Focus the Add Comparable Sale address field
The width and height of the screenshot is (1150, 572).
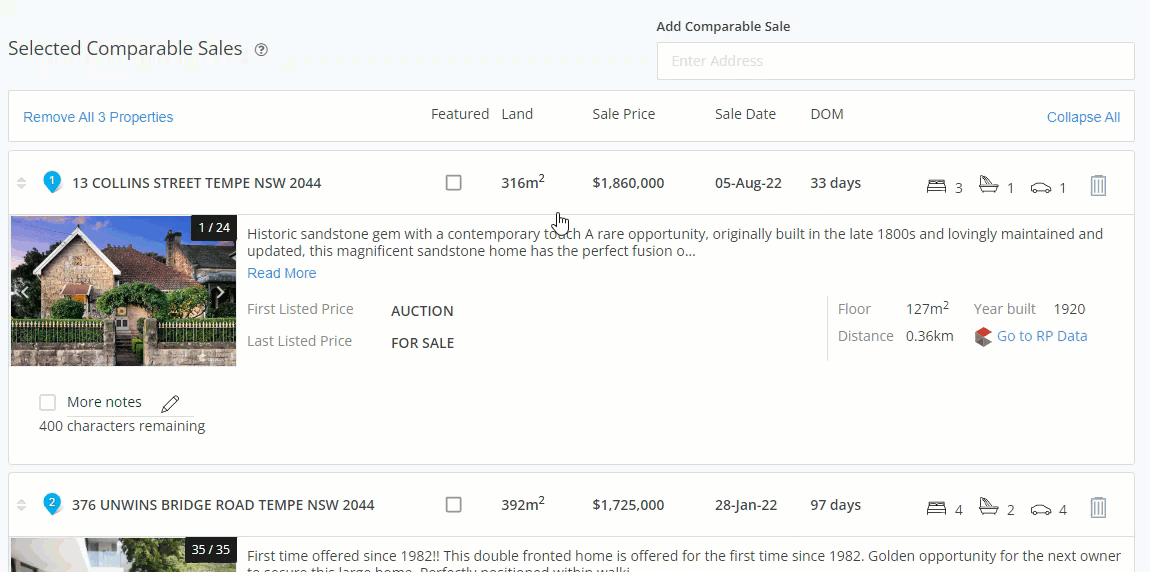click(x=896, y=61)
